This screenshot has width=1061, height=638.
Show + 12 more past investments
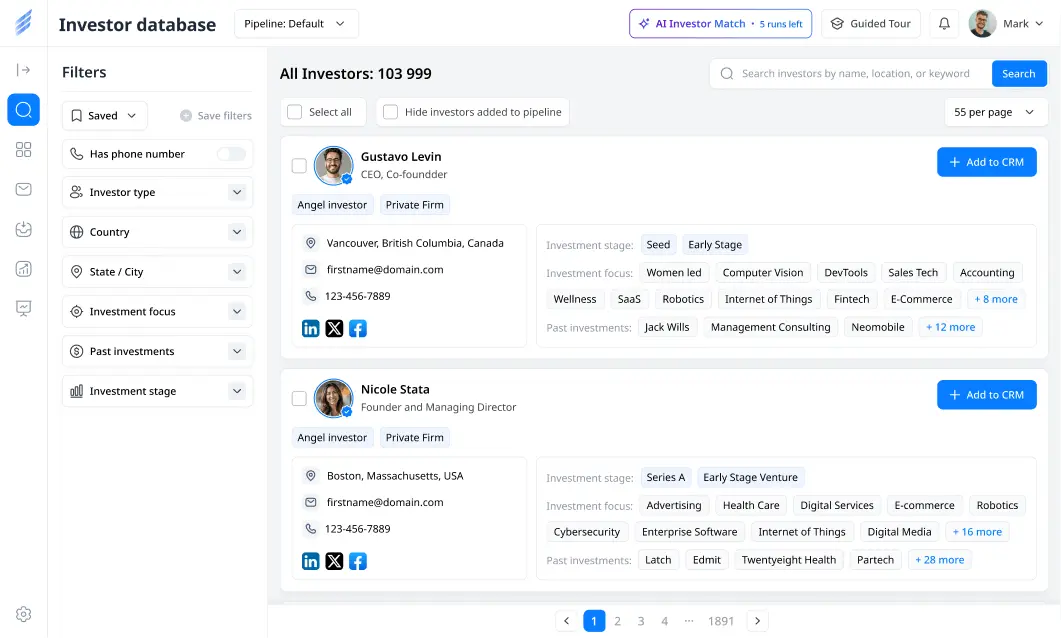coord(951,327)
